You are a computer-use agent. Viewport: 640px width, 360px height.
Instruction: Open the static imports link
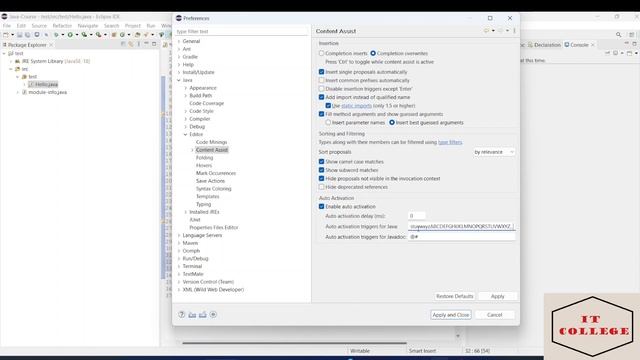356,106
